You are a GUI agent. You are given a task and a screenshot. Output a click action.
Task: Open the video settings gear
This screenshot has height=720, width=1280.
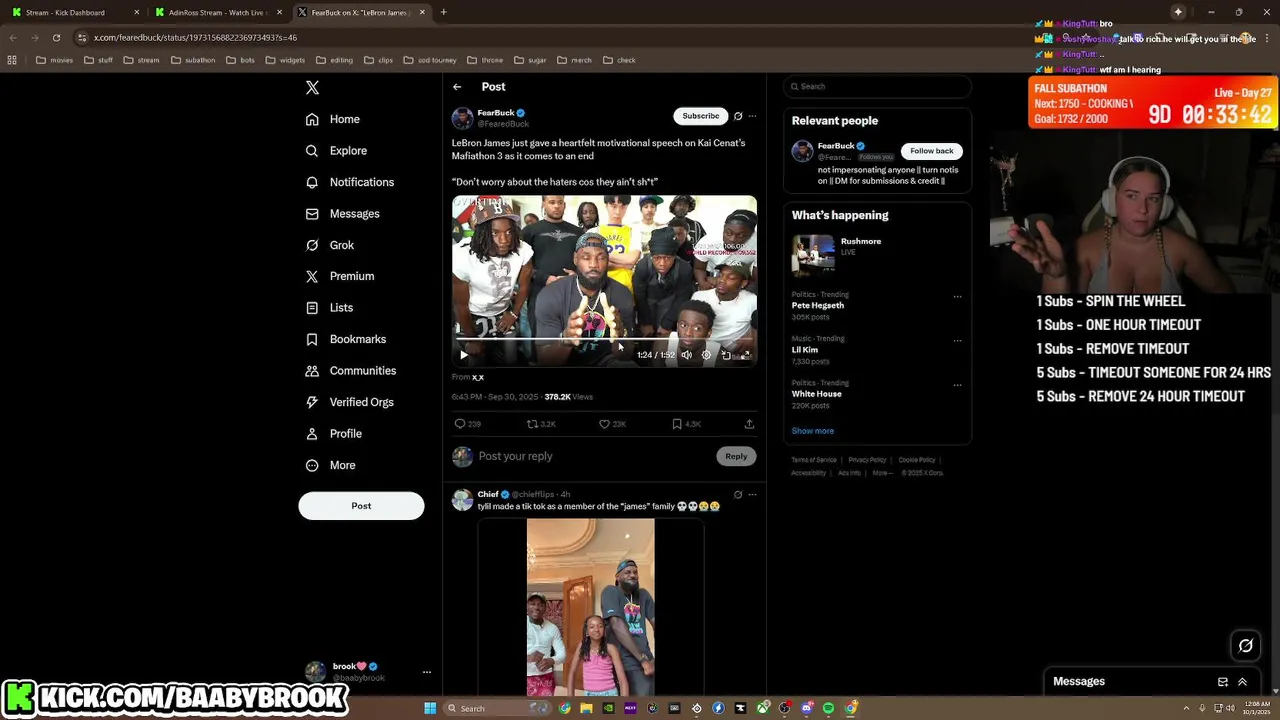coord(706,355)
